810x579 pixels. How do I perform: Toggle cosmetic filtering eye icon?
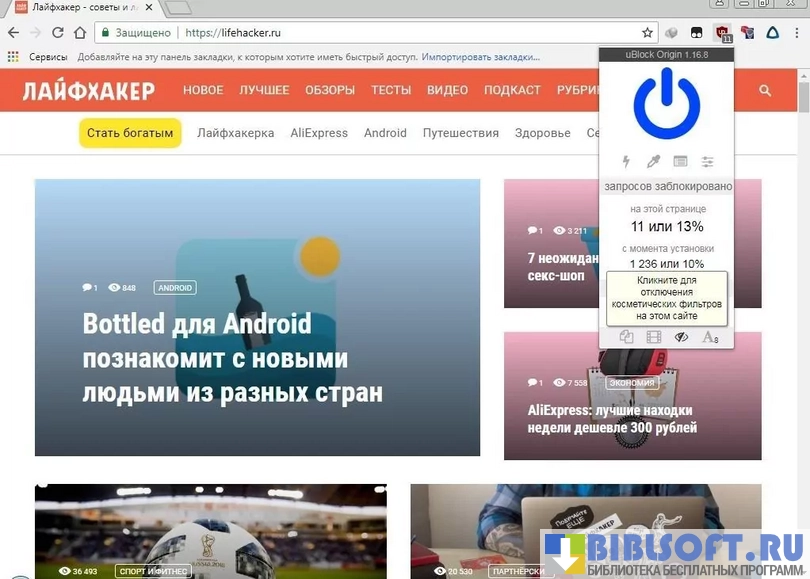pyautogui.click(x=682, y=338)
